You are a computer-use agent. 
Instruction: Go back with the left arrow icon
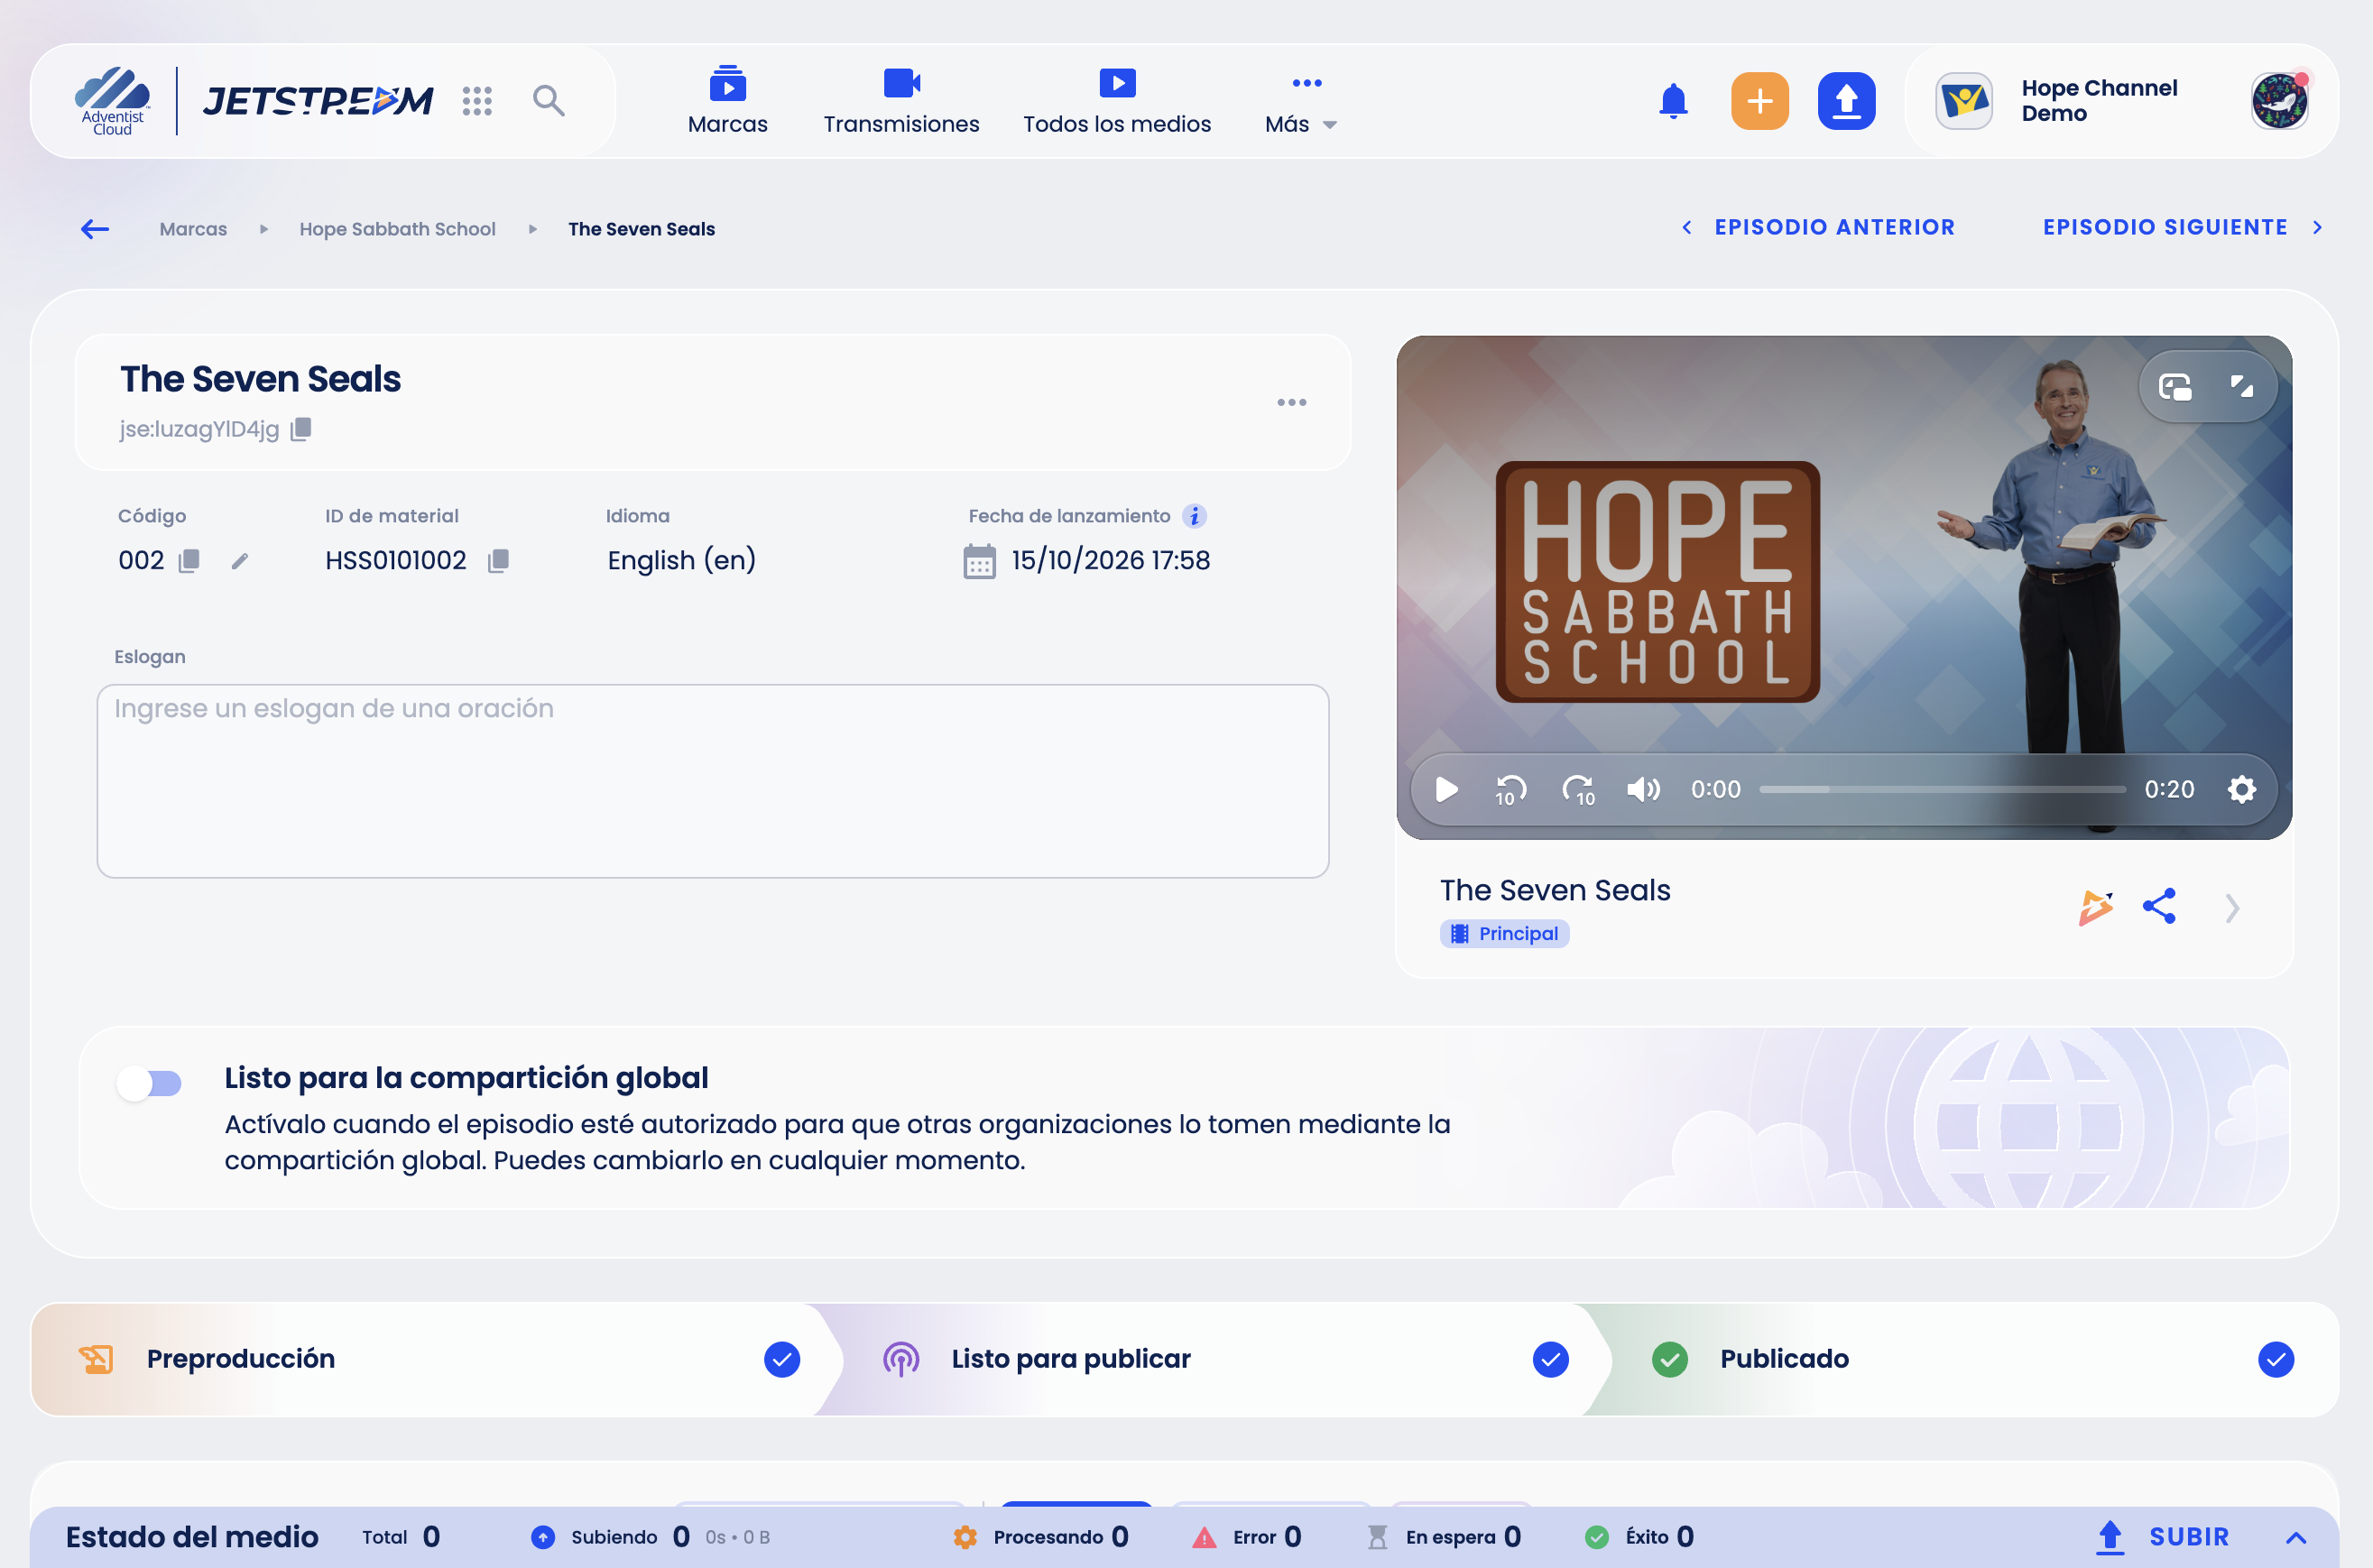coord(95,229)
